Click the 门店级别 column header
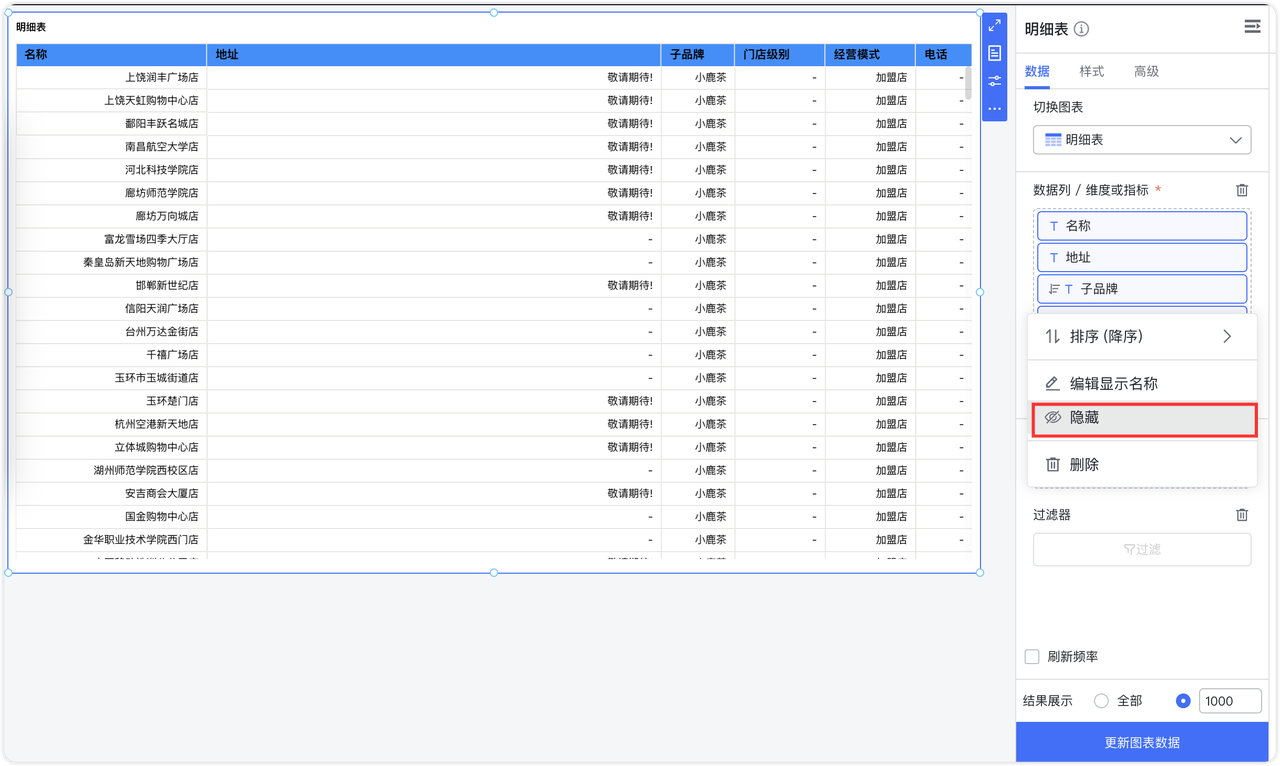The width and height of the screenshot is (1280, 766). click(779, 55)
